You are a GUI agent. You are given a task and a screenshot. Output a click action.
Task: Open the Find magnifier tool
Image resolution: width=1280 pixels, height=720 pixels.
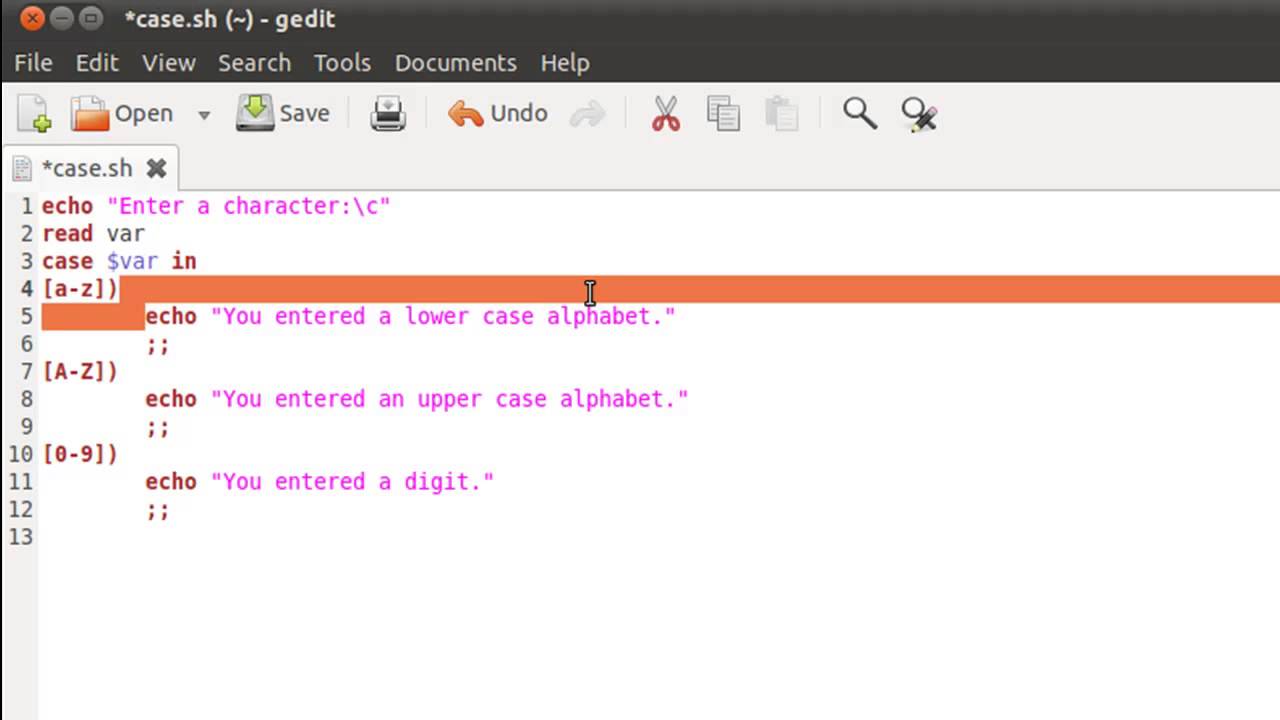pos(859,114)
